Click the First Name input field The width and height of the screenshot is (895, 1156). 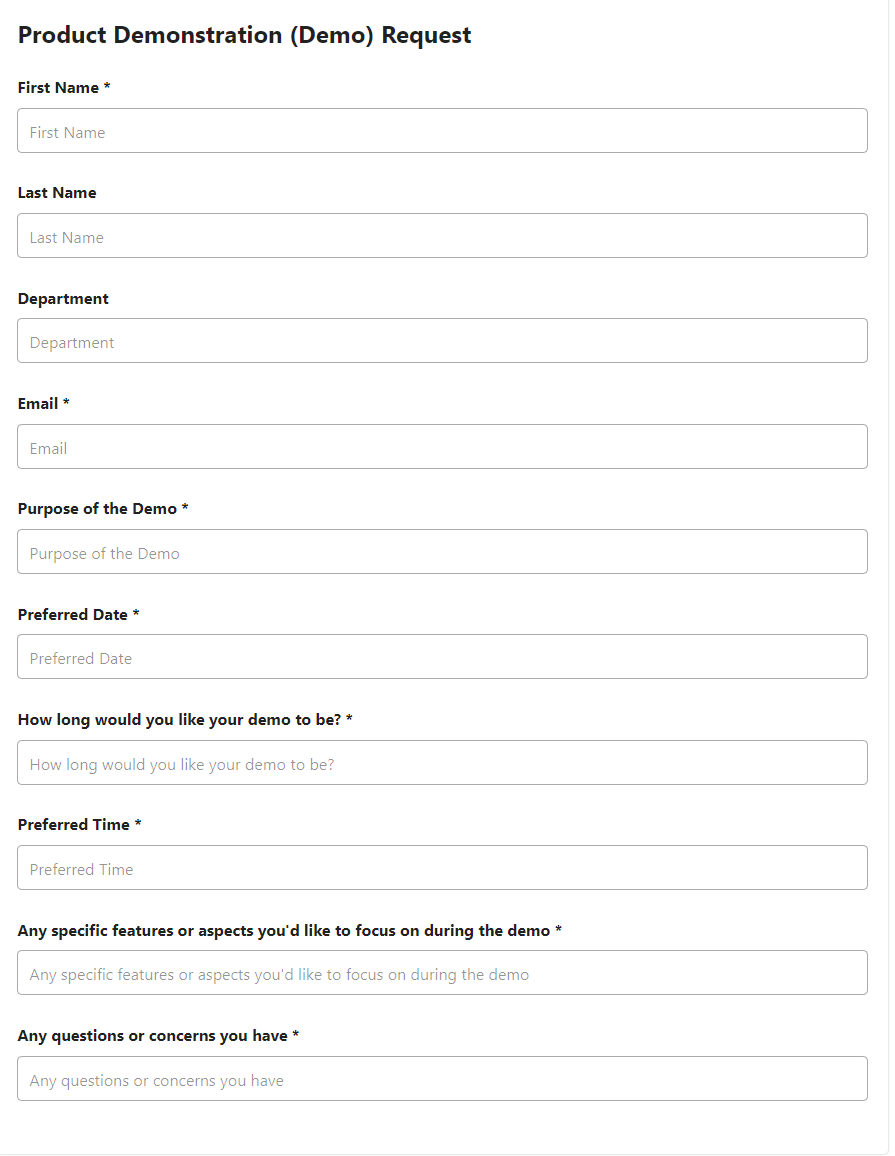[442, 130]
